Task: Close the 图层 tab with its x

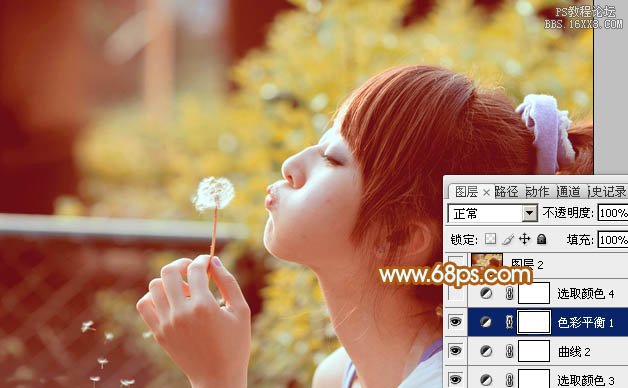Action: pos(486,193)
